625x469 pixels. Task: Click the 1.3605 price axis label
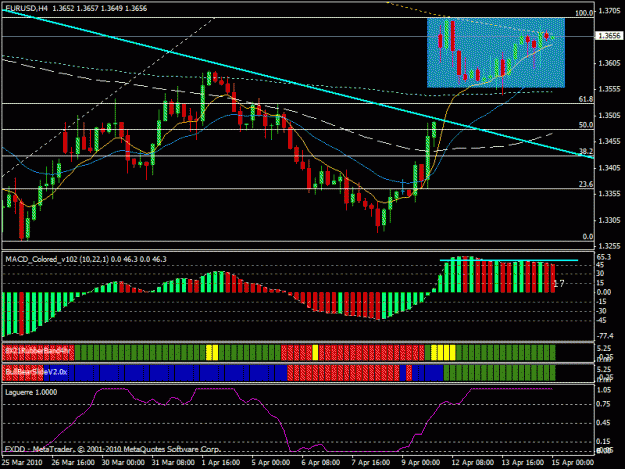(610, 63)
